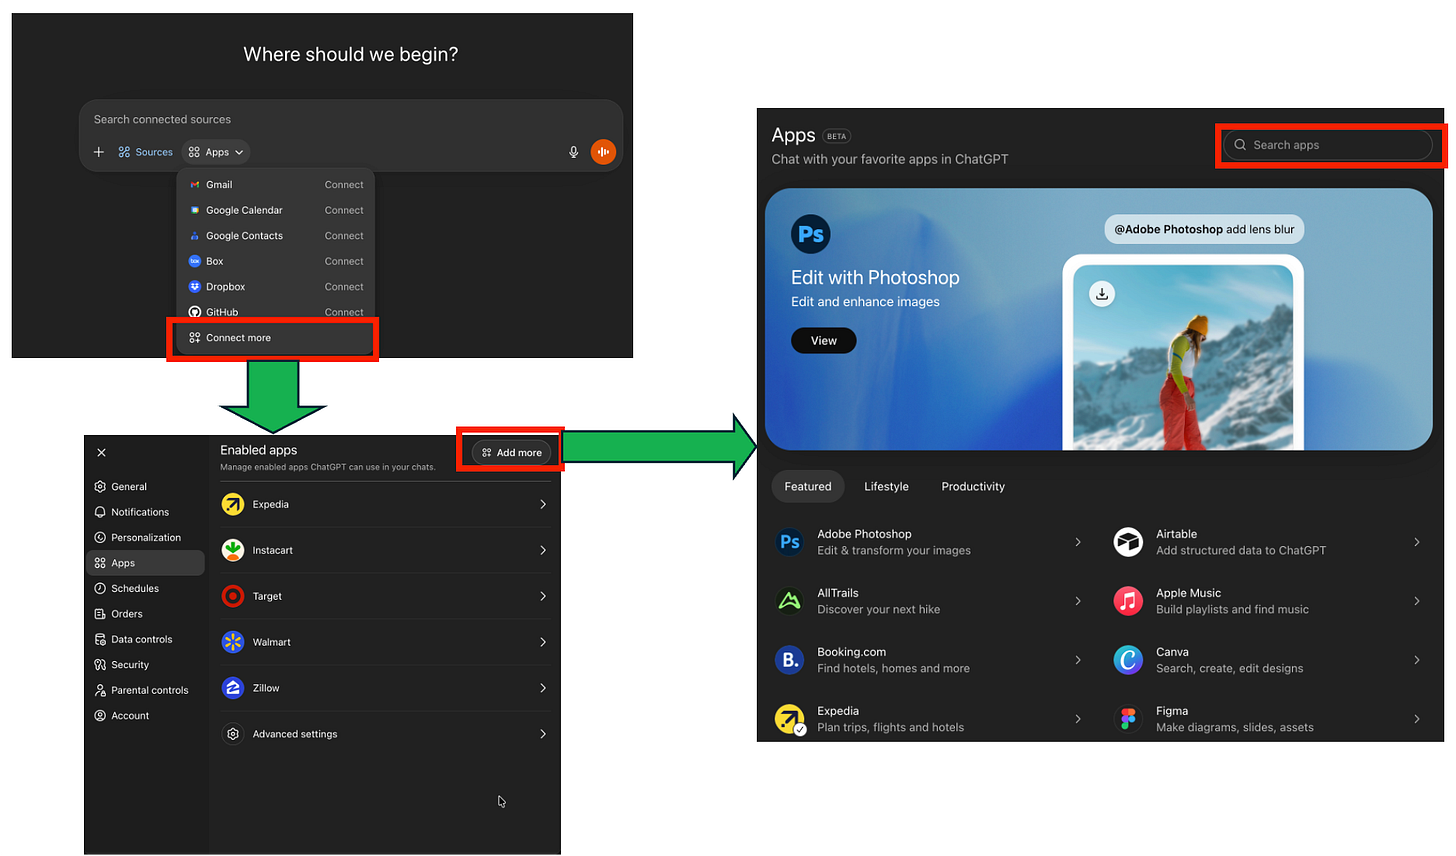This screenshot has height=856, width=1456.
Task: Click the '@Adobe Photoshop add lens blur' prompt chip
Action: tap(1204, 229)
